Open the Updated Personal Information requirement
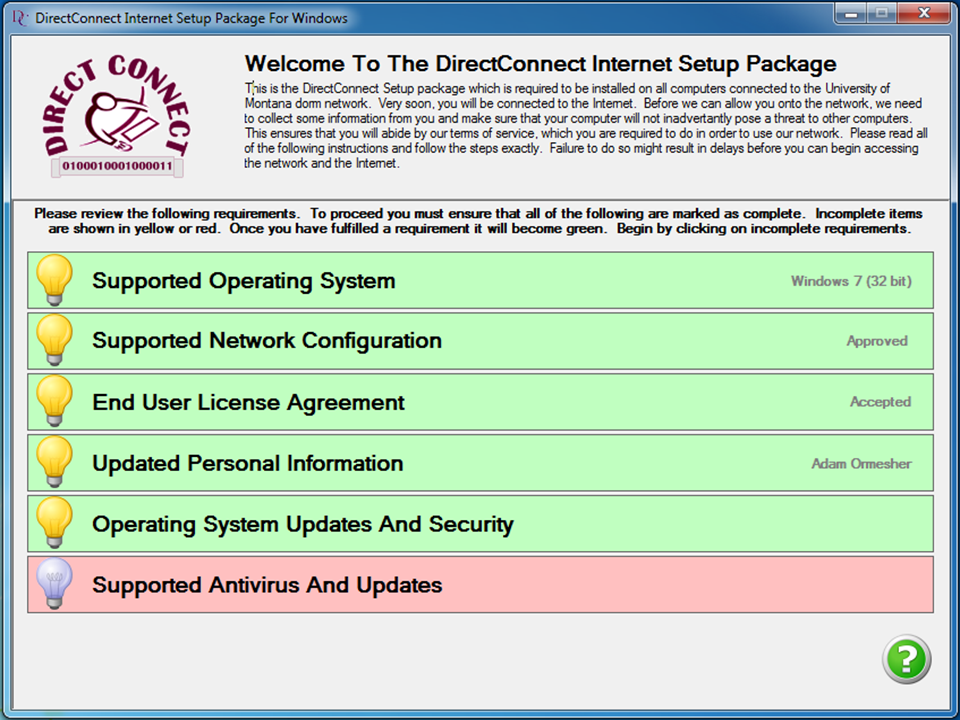Viewport: 960px width, 720px height. click(480, 463)
